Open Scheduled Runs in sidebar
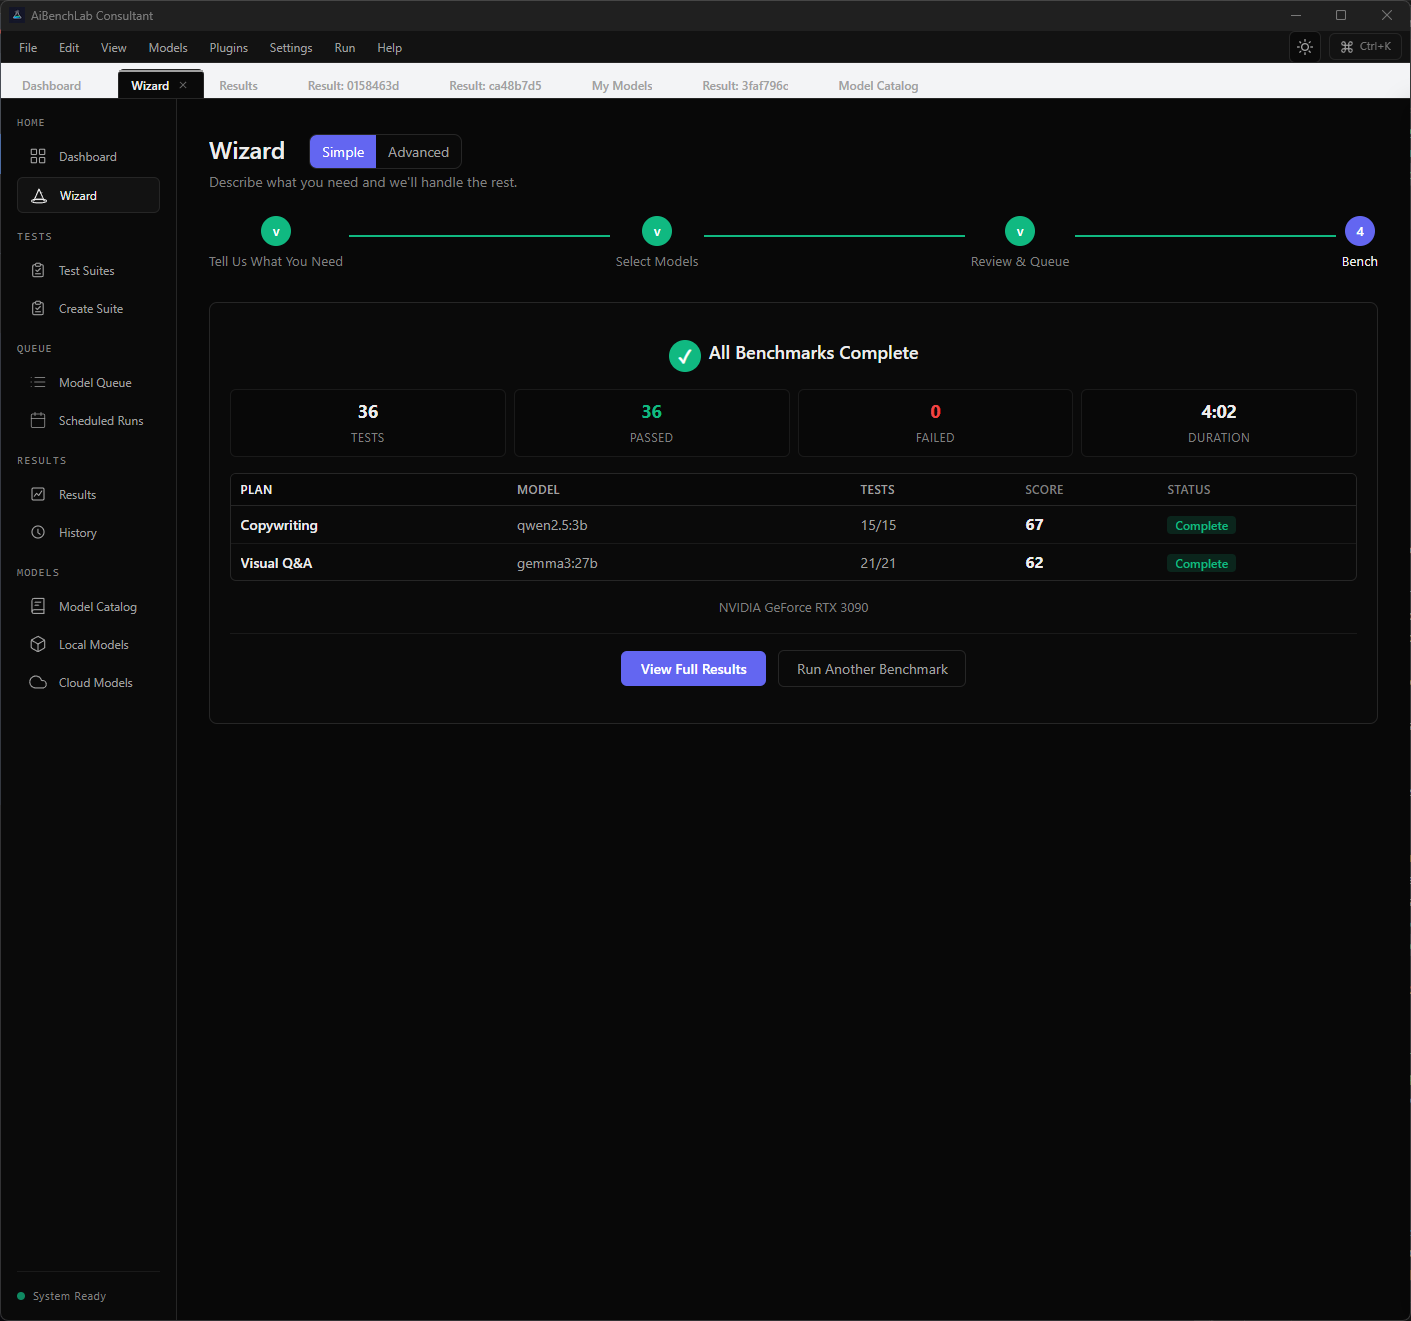 (x=88, y=421)
